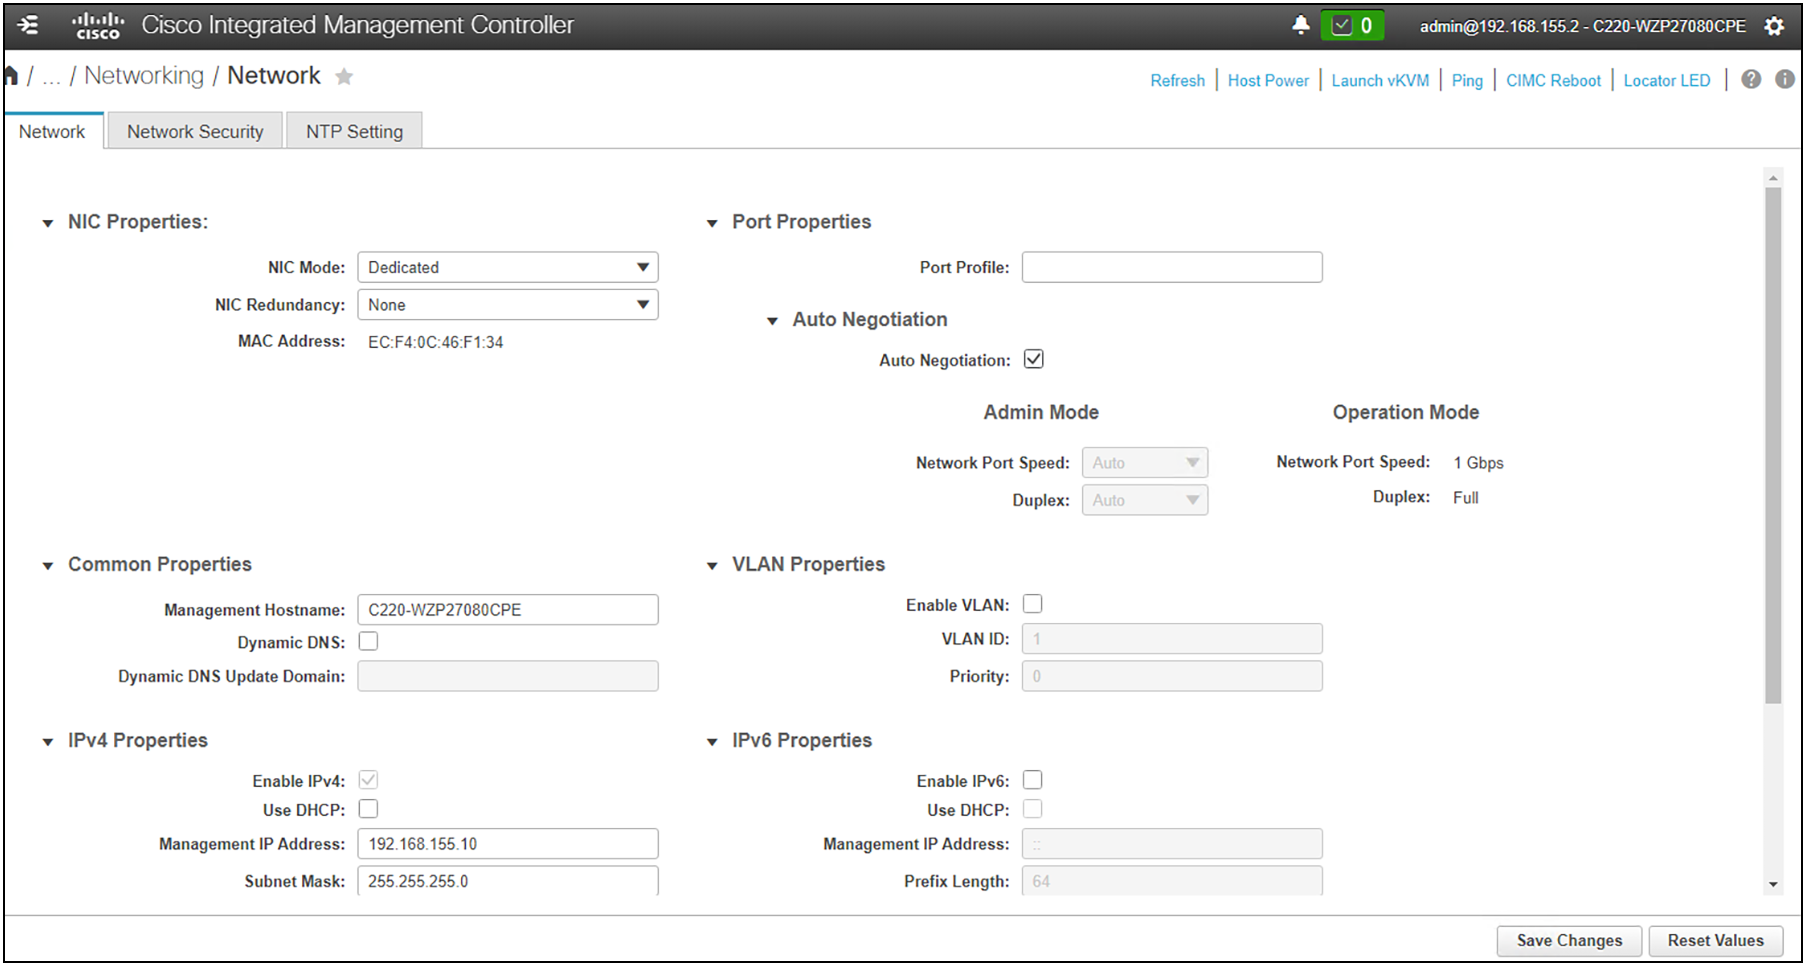1806x966 pixels.
Task: Open the NIC Redundancy dropdown
Action: (508, 305)
